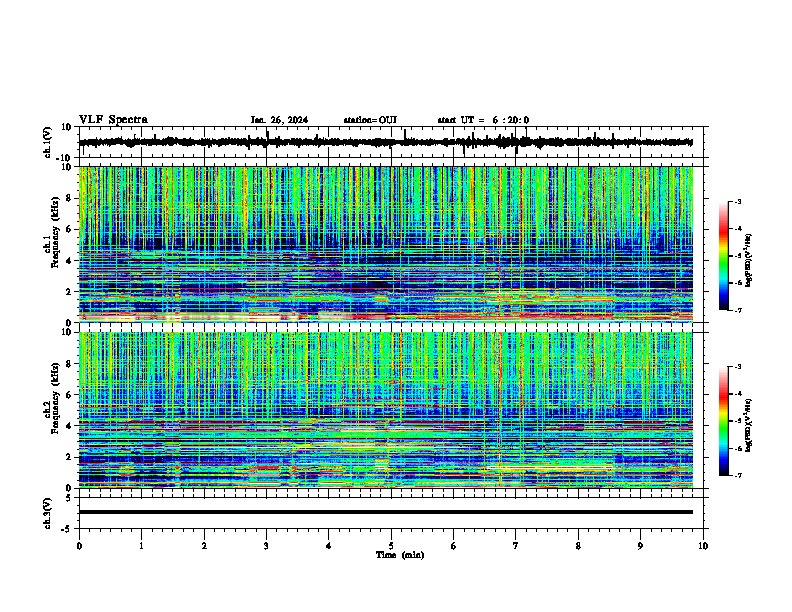Click the ch.3 voltage trace line

tap(385, 512)
